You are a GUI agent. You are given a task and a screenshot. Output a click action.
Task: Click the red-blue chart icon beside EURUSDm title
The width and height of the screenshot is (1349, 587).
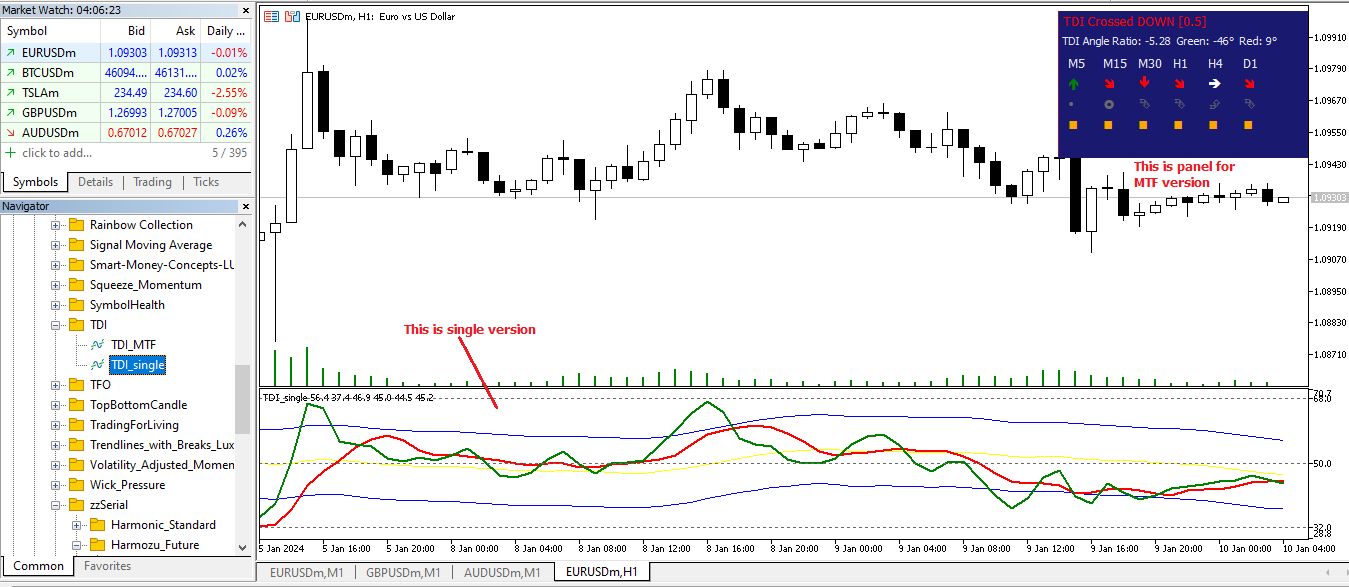point(292,16)
